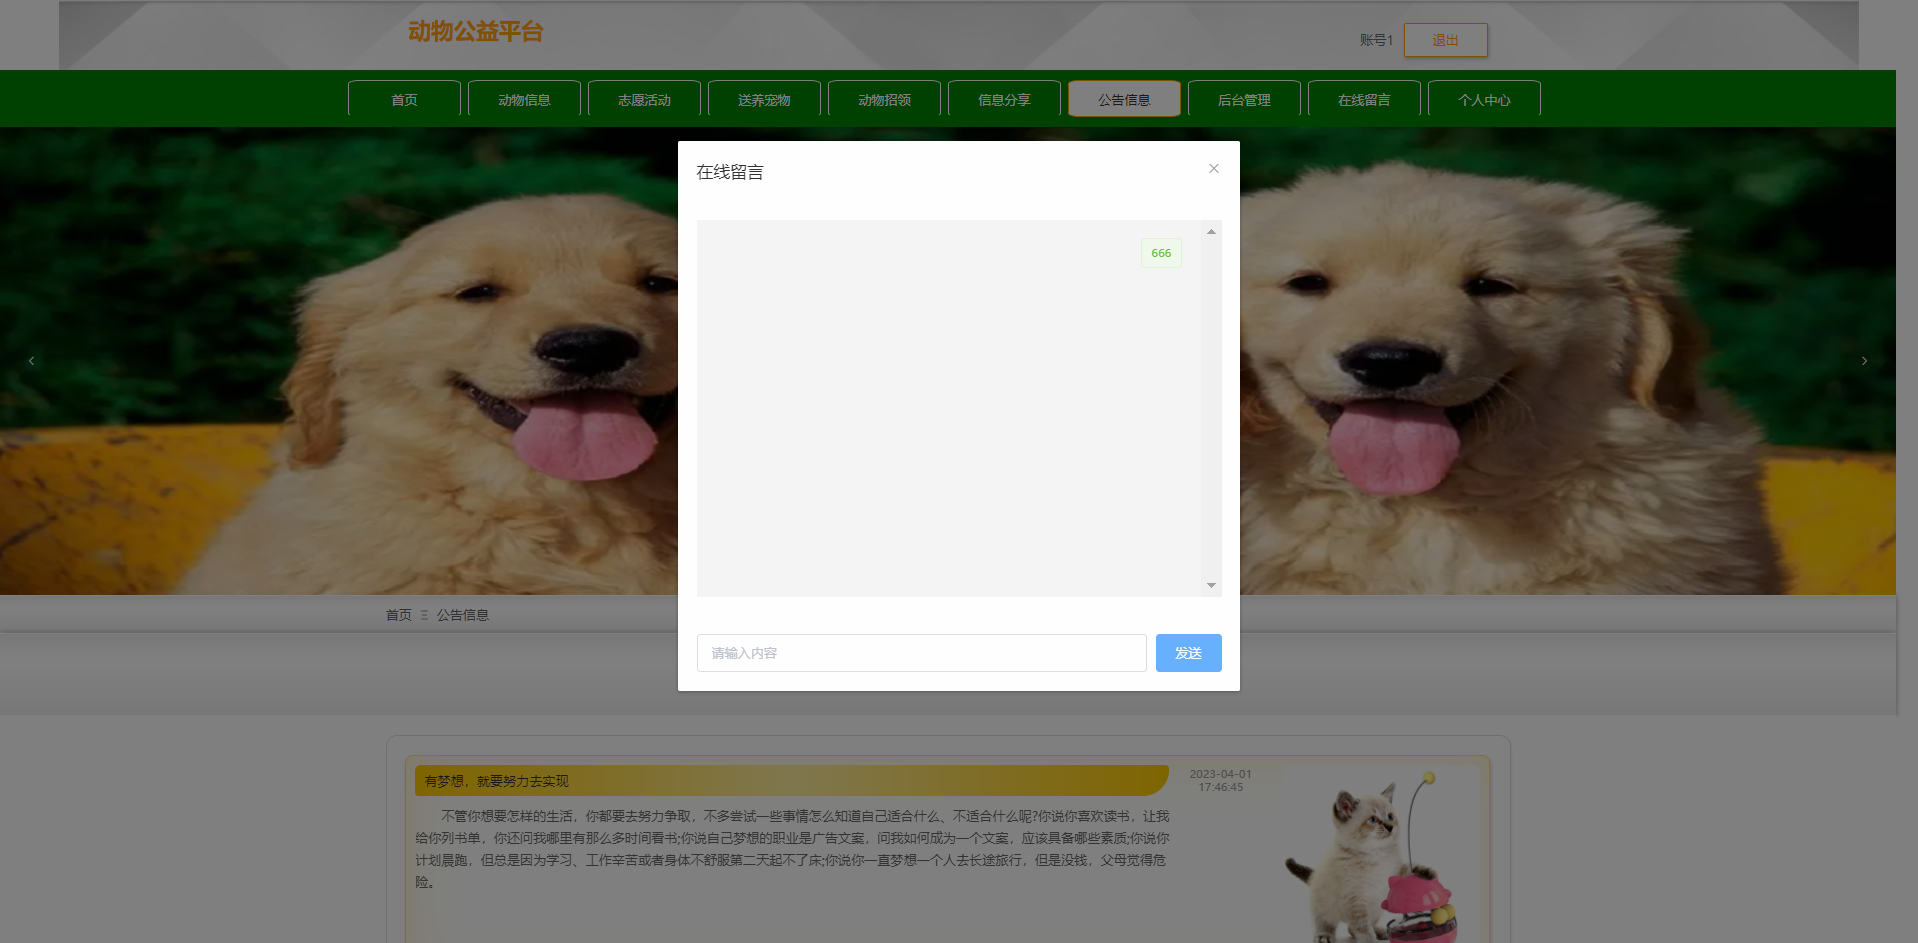This screenshot has height=943, width=1918.
Task: Open the 首页 navigation tab
Action: coord(404,99)
